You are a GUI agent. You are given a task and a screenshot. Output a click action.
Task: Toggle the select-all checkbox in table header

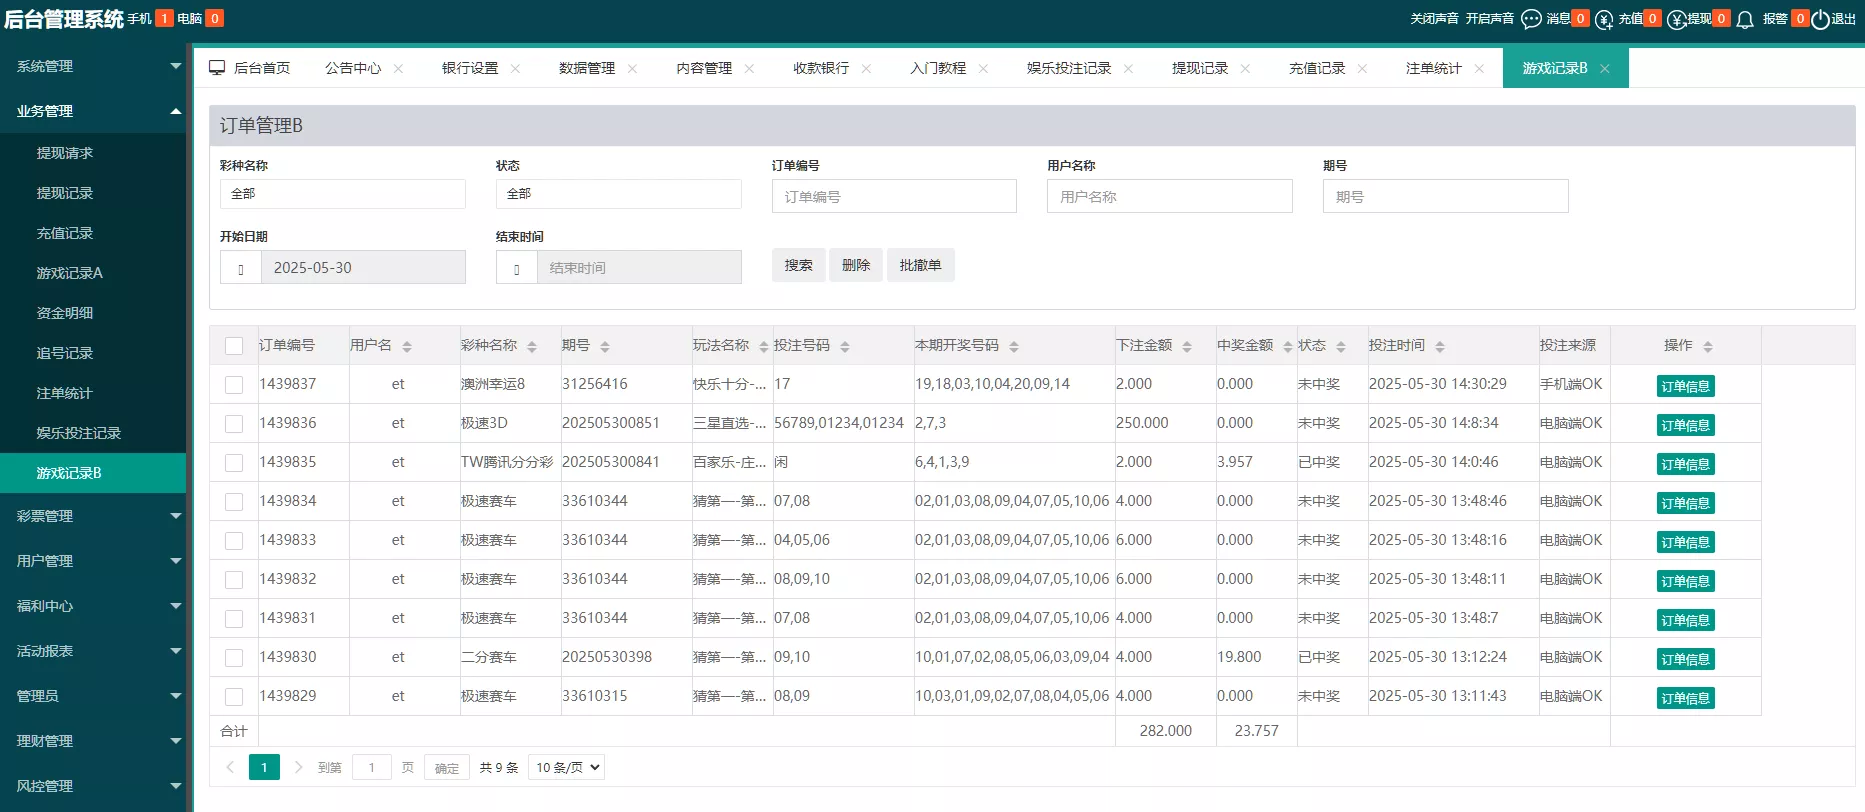click(234, 346)
